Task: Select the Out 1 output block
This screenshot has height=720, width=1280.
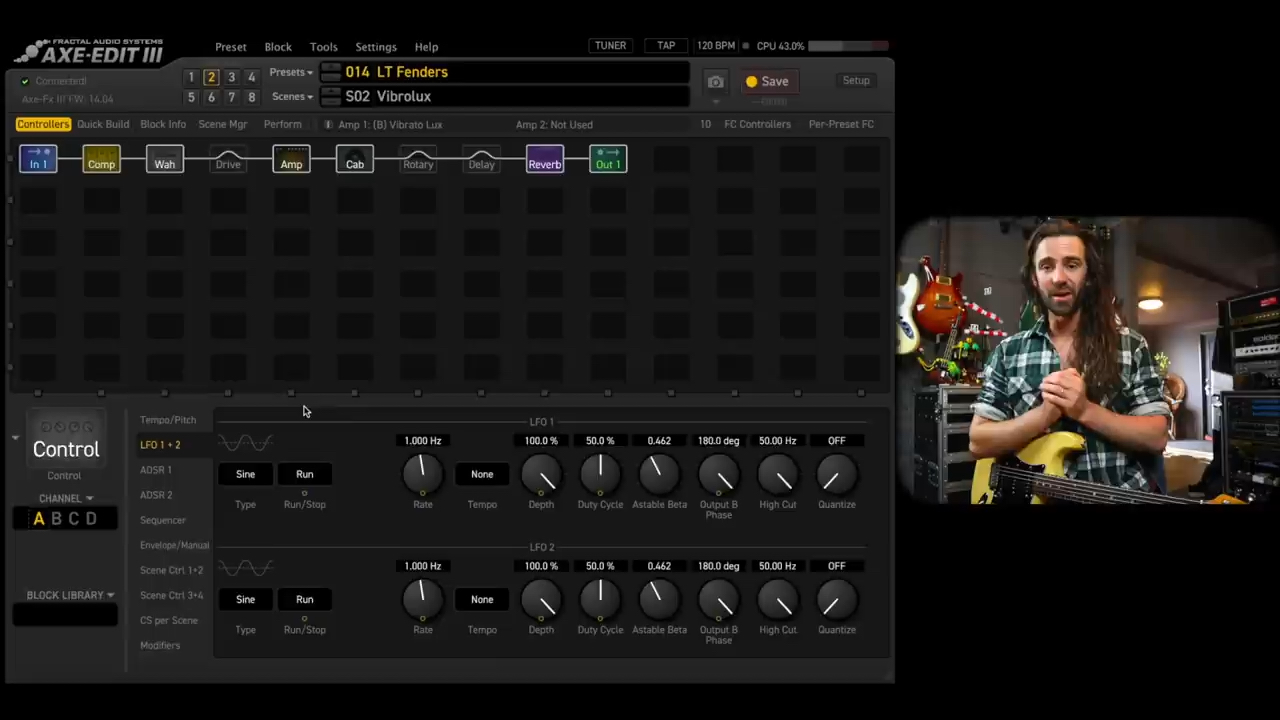Action: click(608, 159)
